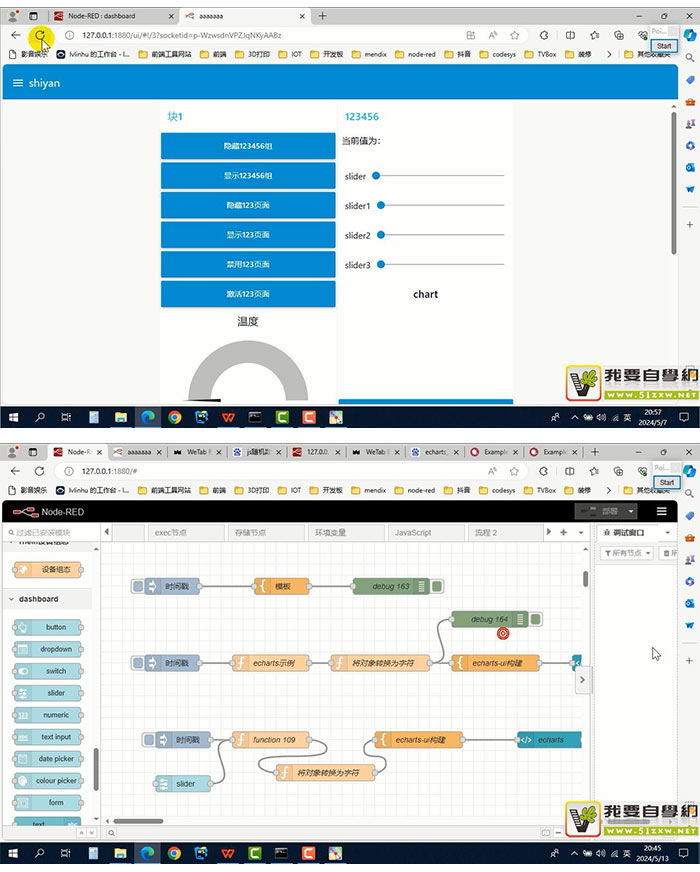Click the slider2 track in the dashboard
This screenshot has height=872, width=700.
441,235
